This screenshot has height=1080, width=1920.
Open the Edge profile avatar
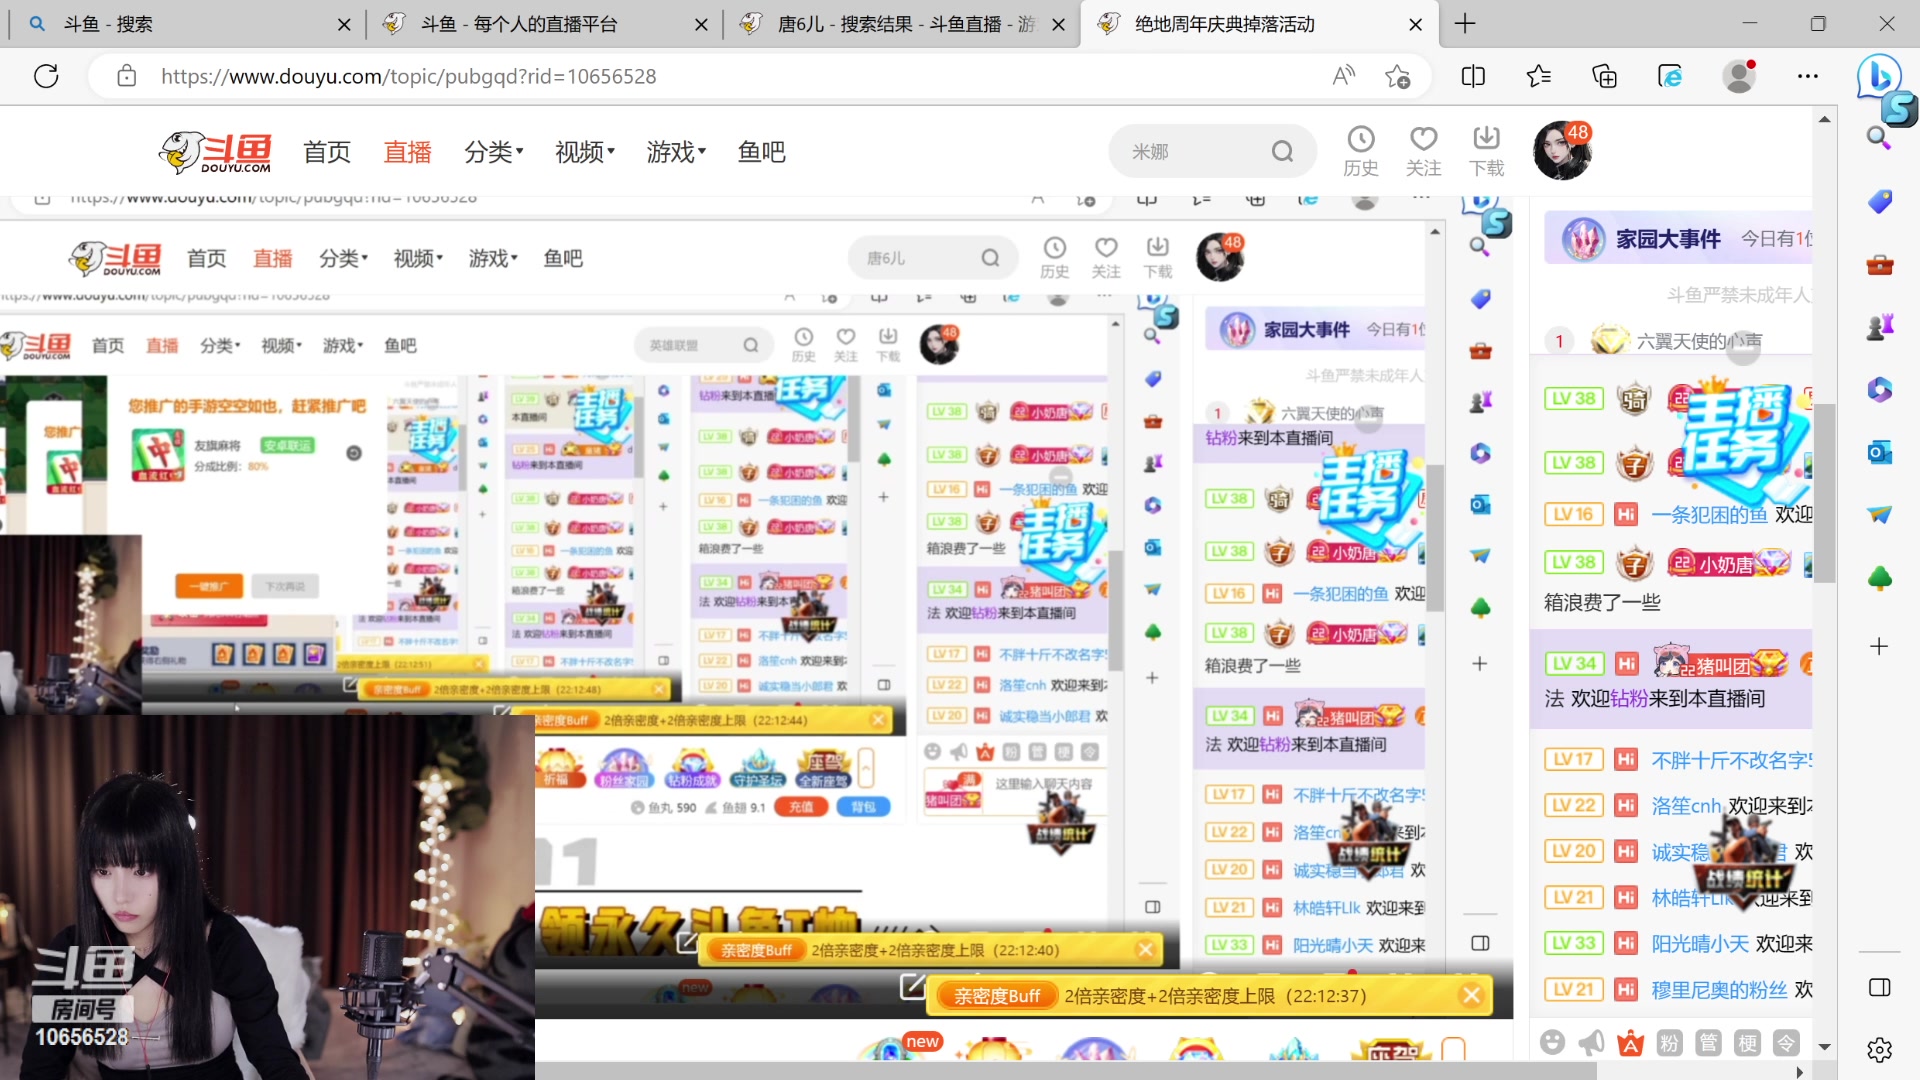tap(1739, 76)
